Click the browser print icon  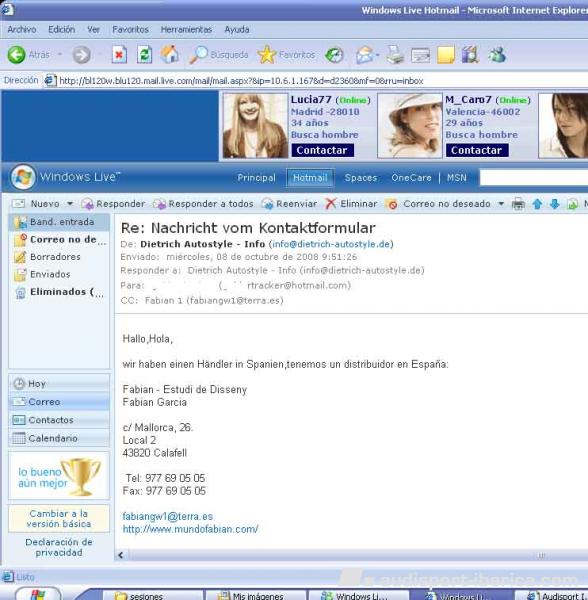tap(394, 55)
